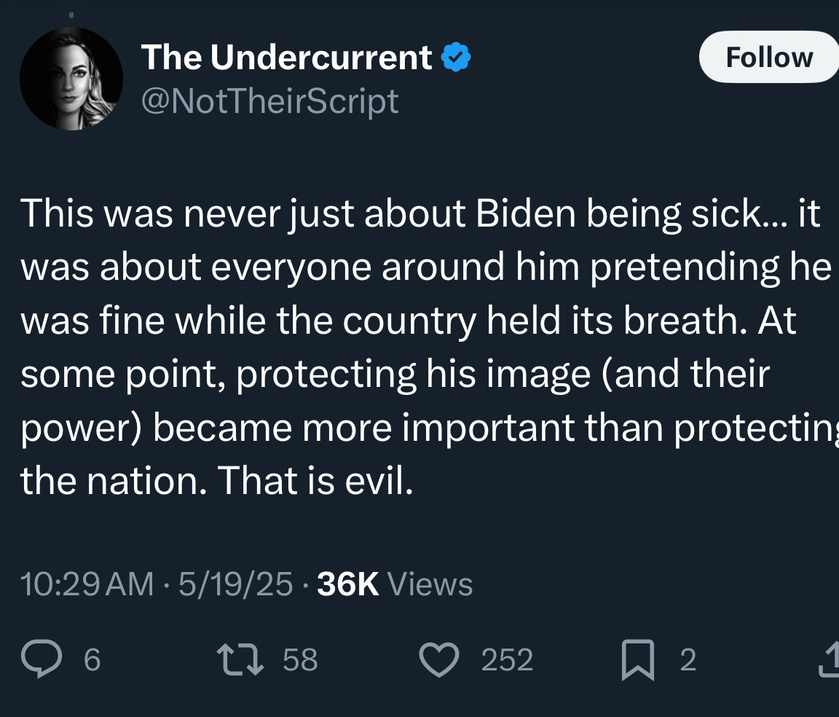This screenshot has height=717, width=839.
Task: Open the share icon at the right edge
Action: [829, 659]
